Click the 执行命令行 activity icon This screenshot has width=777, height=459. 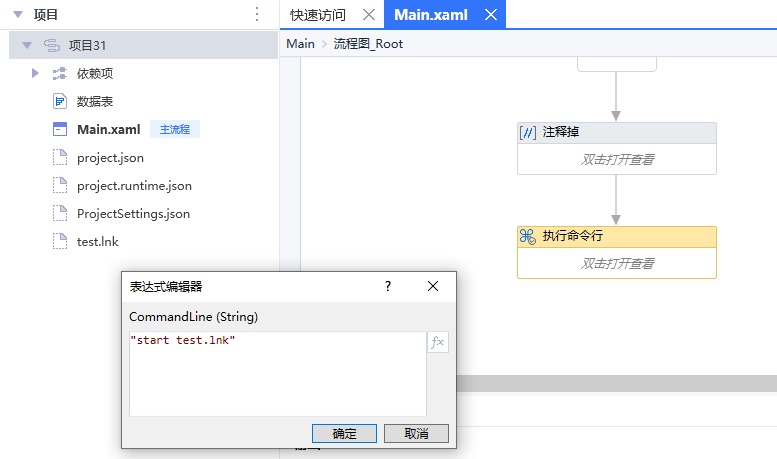pyautogui.click(x=527, y=236)
